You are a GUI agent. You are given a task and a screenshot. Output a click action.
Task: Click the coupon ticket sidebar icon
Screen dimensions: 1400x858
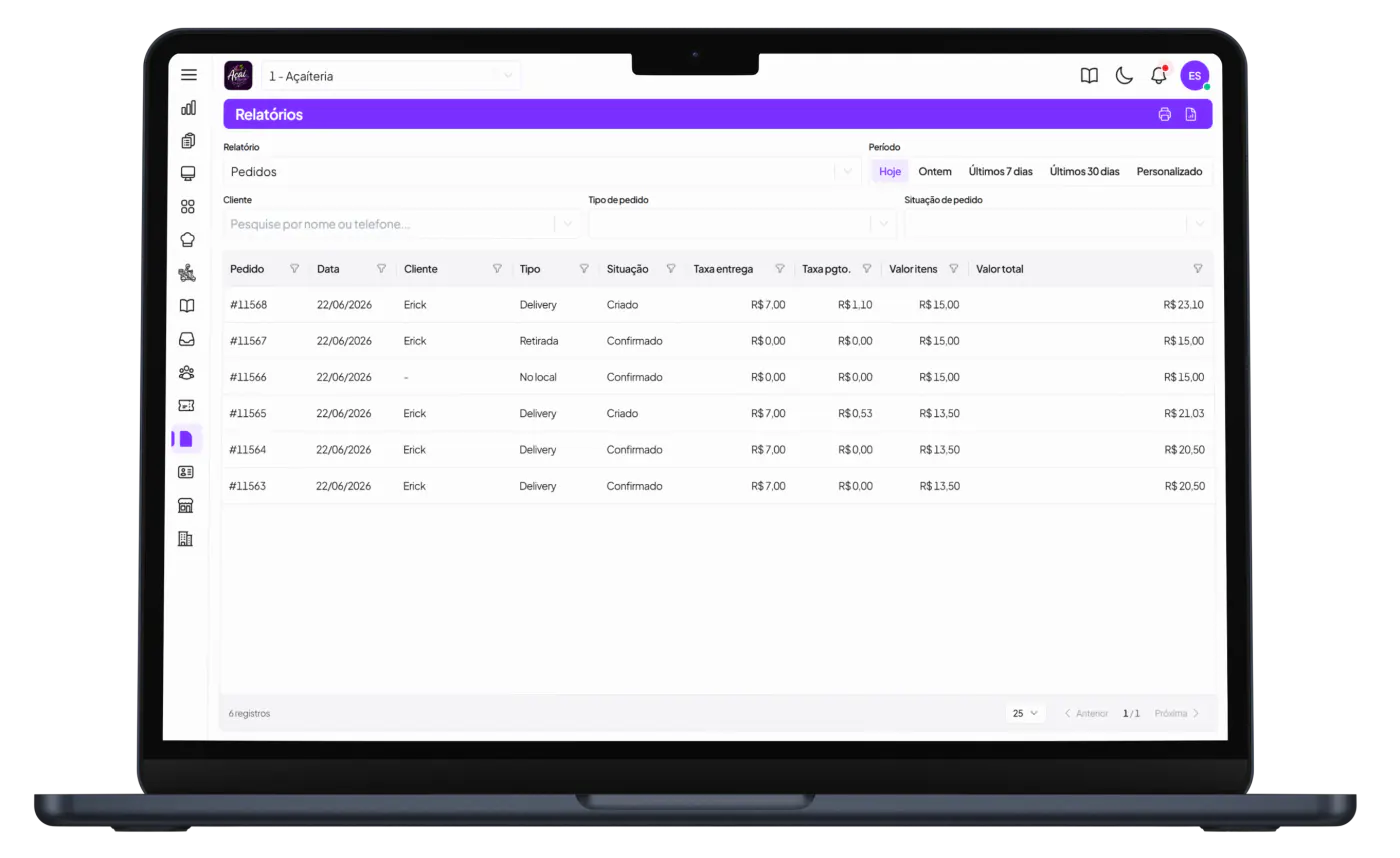[186, 405]
